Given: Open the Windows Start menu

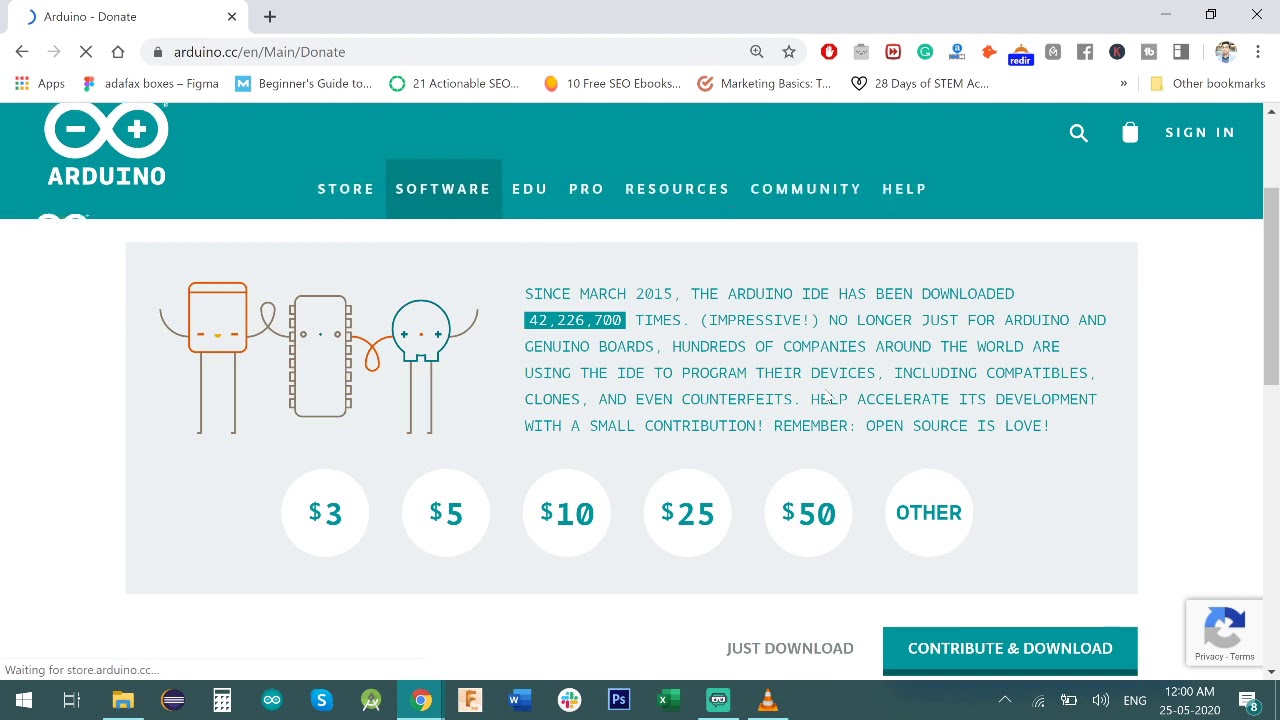Looking at the screenshot, I should pos(24,700).
